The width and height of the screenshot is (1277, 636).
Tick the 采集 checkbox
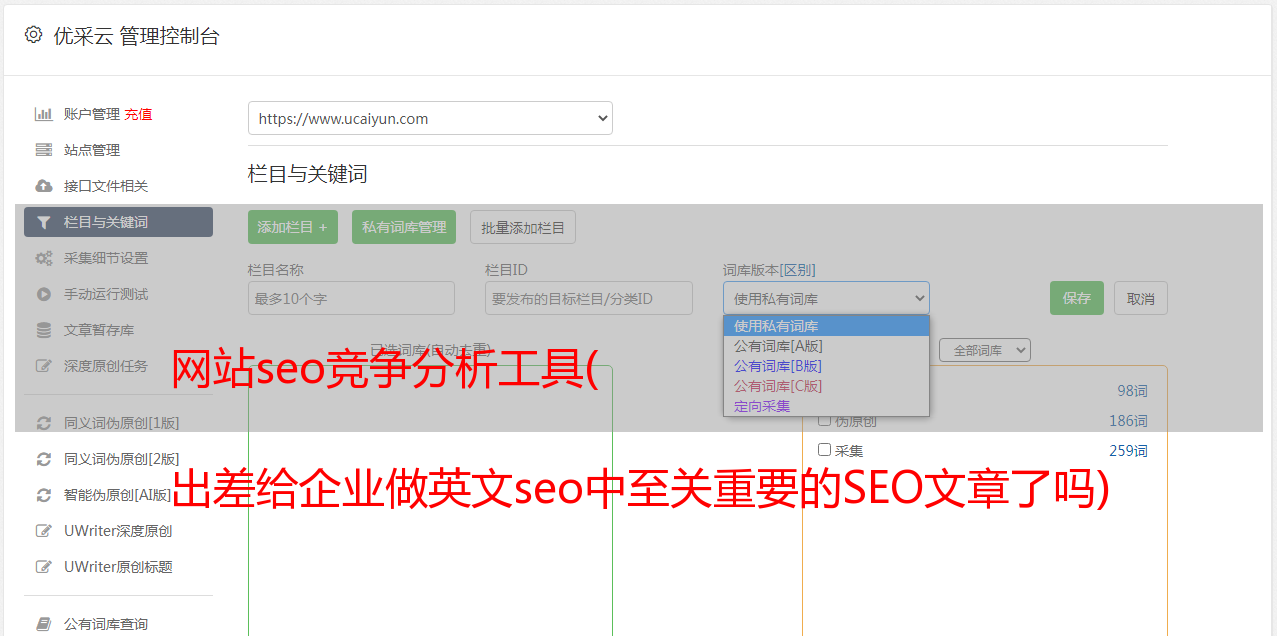tap(825, 450)
